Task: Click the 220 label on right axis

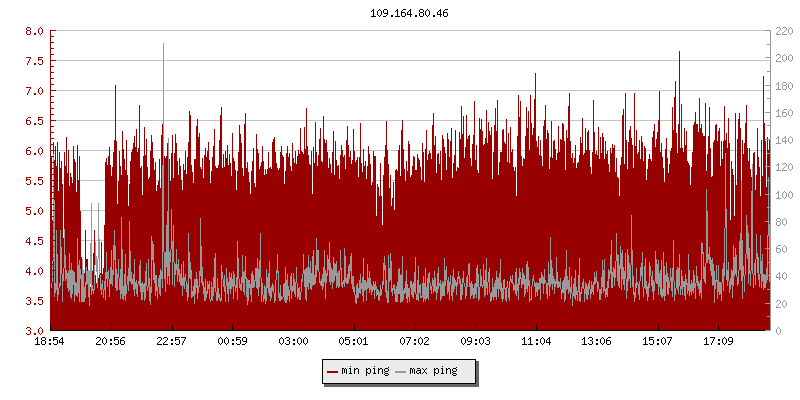Action: [784, 31]
